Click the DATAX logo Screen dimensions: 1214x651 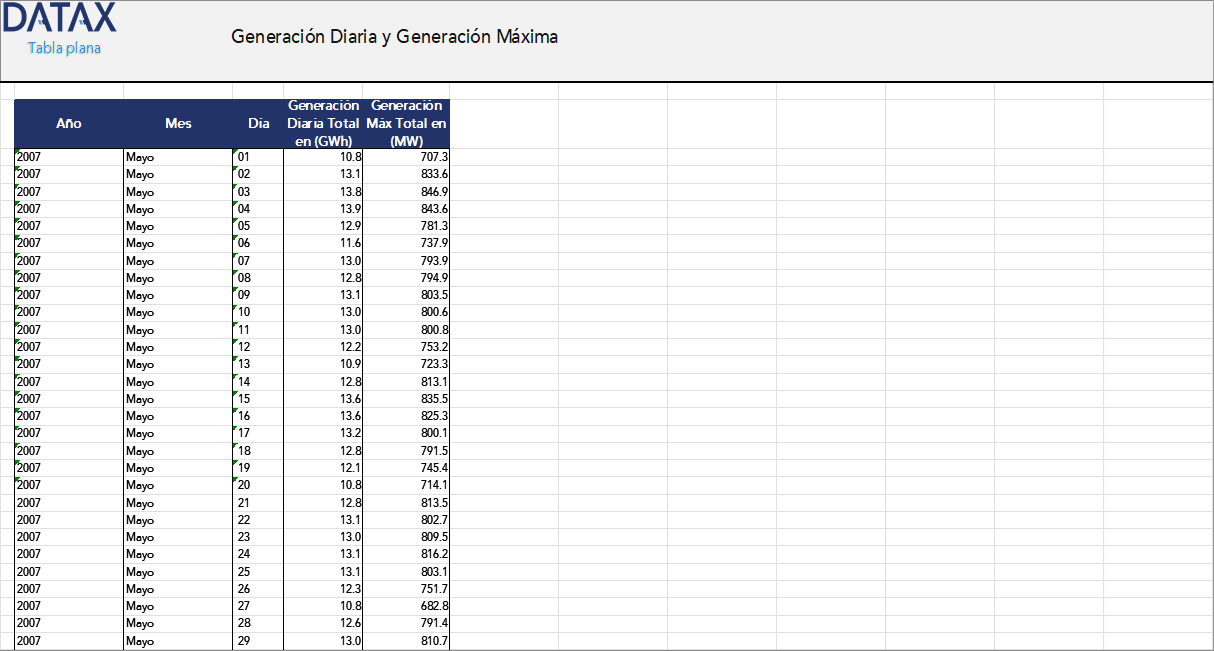pos(58,18)
